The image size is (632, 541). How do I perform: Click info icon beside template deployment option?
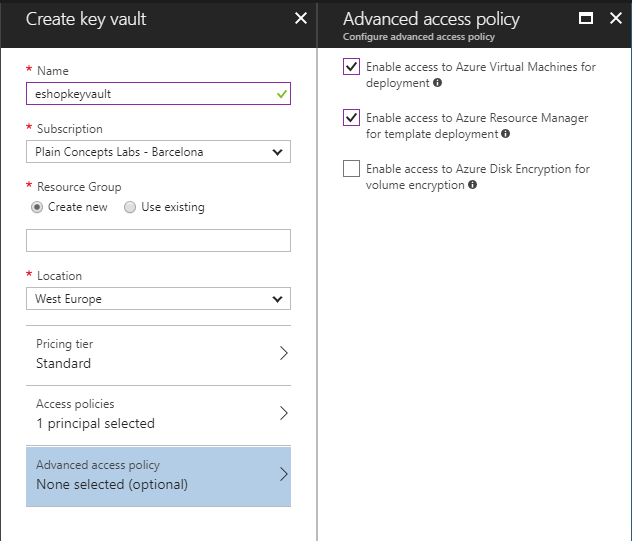coord(505,134)
